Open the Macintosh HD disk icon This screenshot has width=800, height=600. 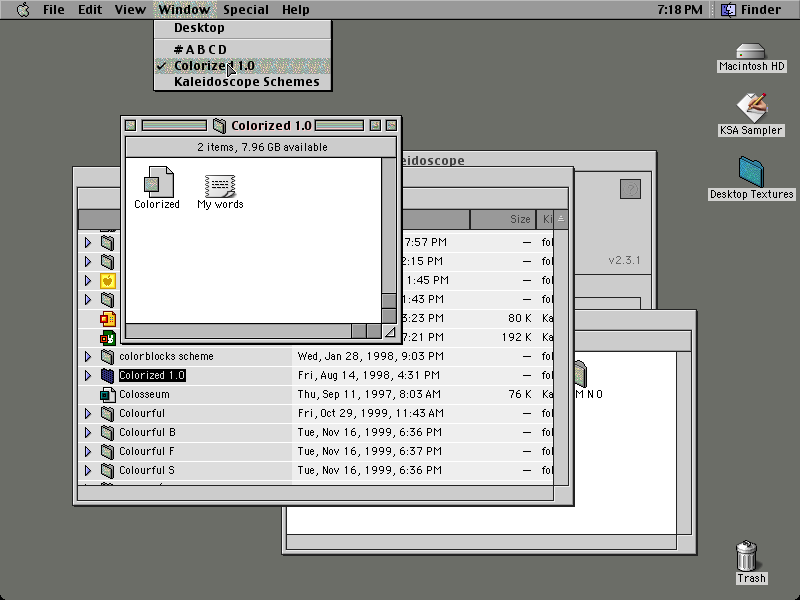pyautogui.click(x=751, y=52)
